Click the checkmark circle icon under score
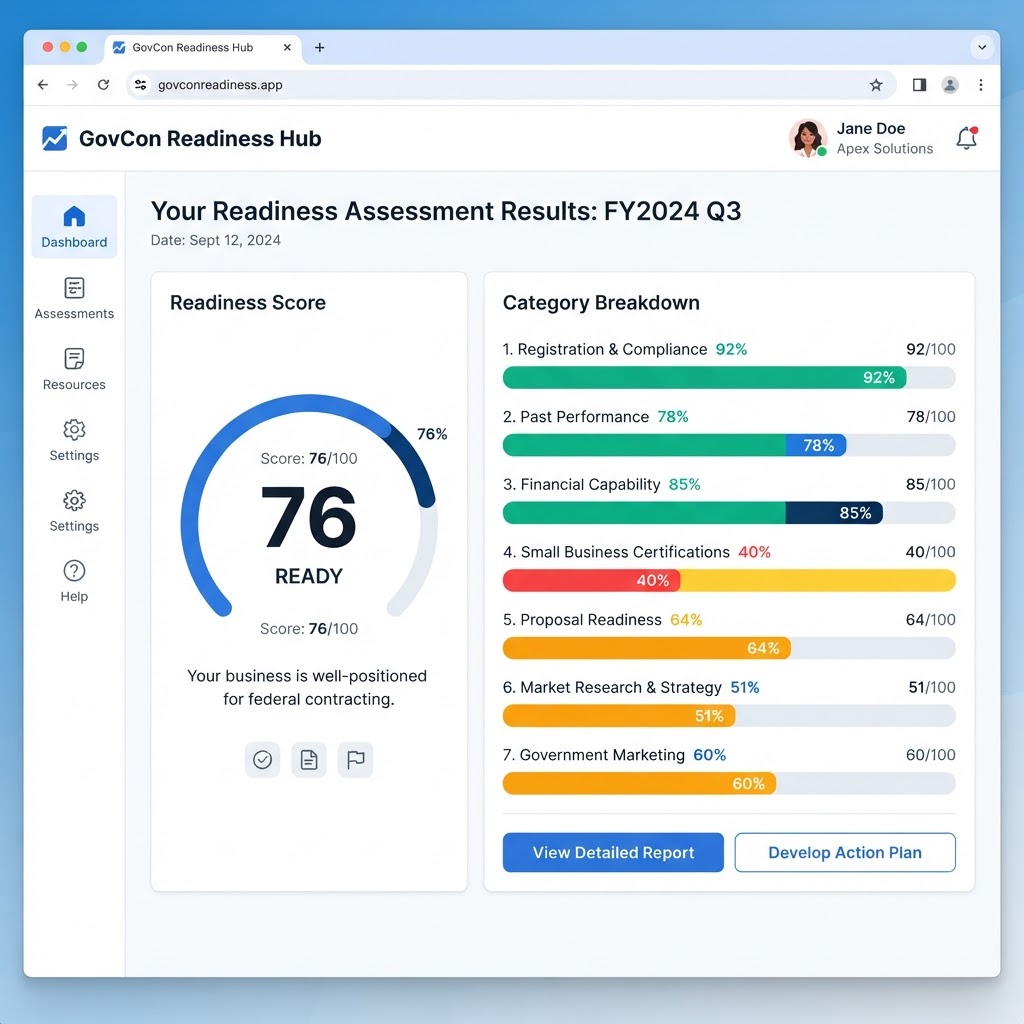Viewport: 1024px width, 1024px height. coord(263,760)
